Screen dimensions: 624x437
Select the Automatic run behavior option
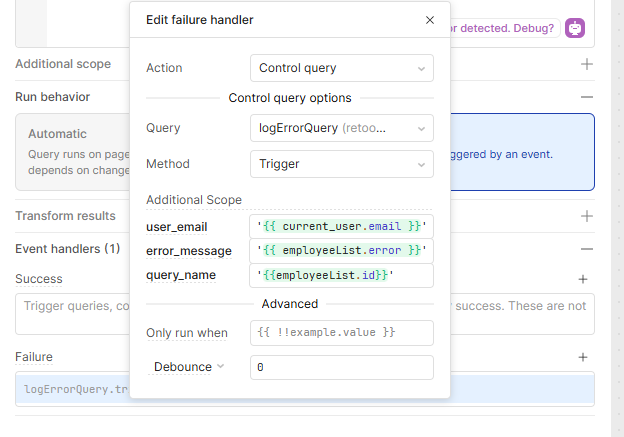(73, 152)
